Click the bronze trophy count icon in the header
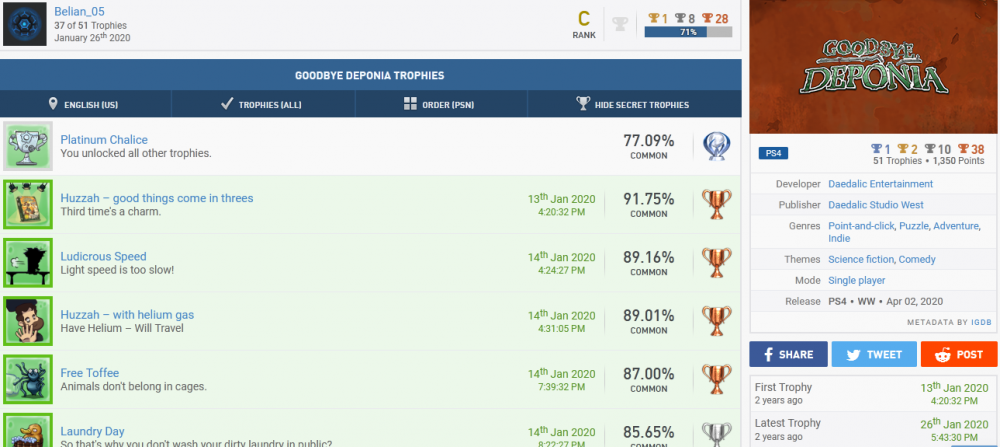Viewport: 1000px width, 447px height. 707,18
